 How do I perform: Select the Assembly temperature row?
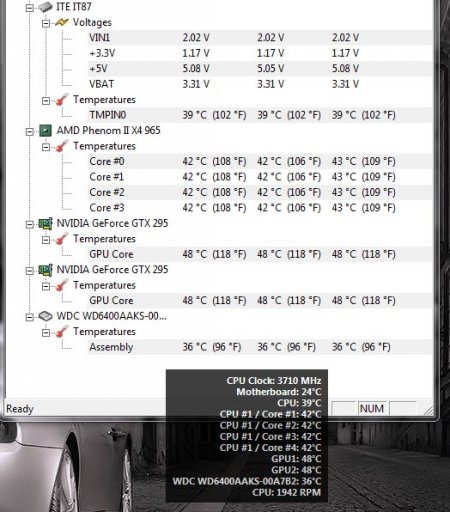coord(260,347)
